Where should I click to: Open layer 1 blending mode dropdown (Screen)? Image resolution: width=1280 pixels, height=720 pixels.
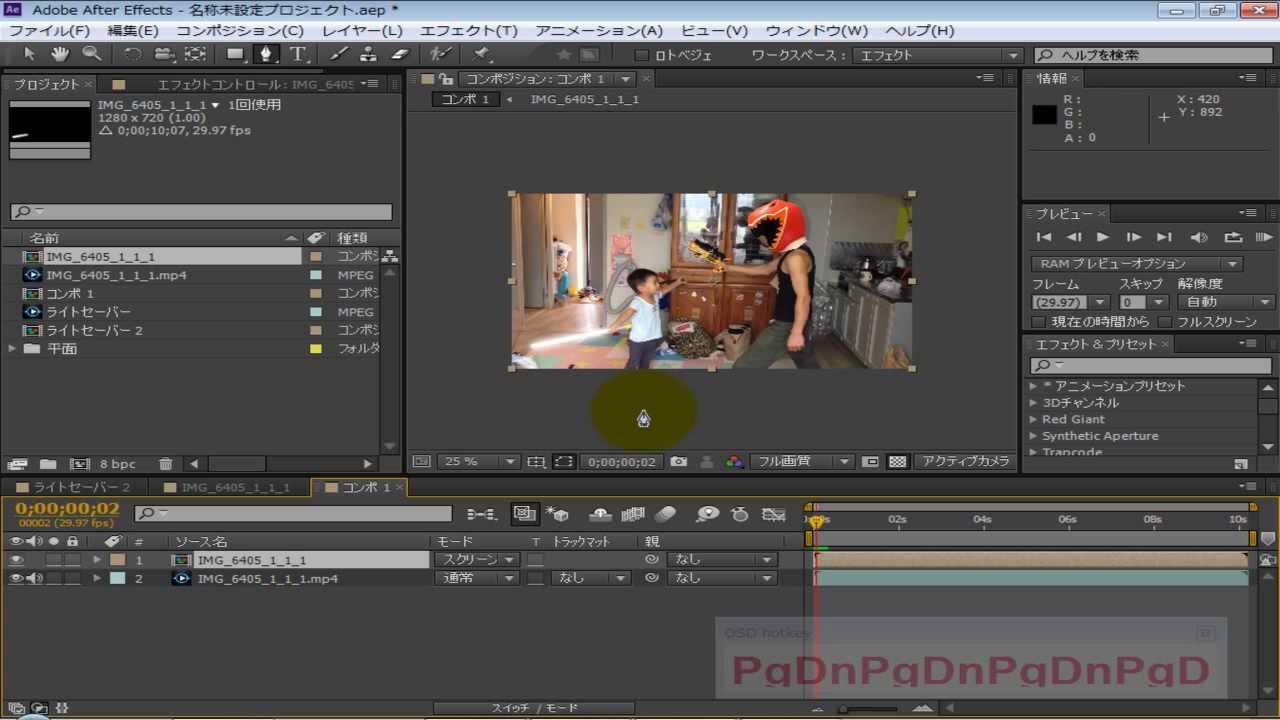(476, 560)
